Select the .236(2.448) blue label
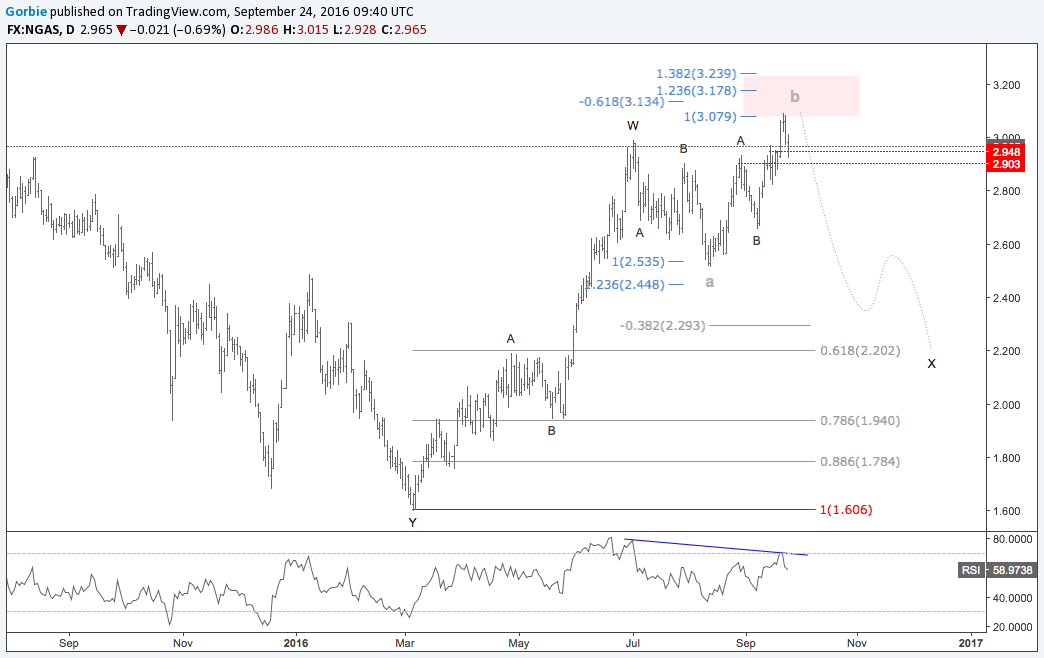The width and height of the screenshot is (1044, 658). coord(626,284)
